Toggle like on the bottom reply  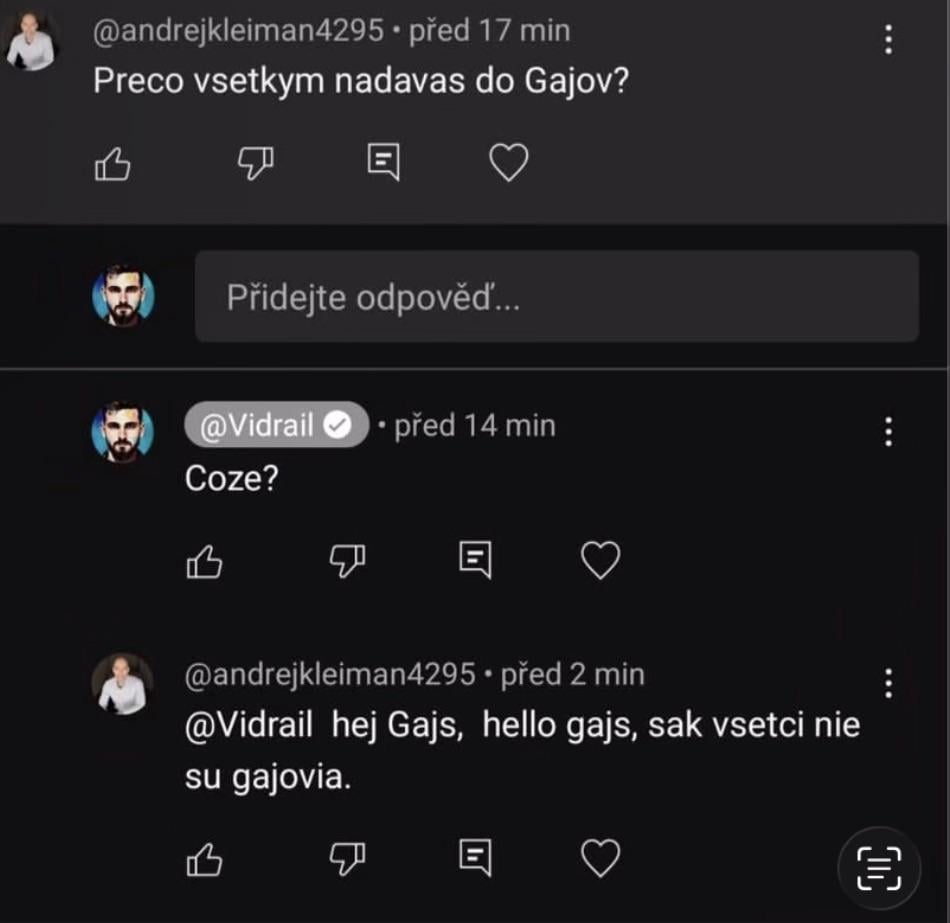click(206, 858)
